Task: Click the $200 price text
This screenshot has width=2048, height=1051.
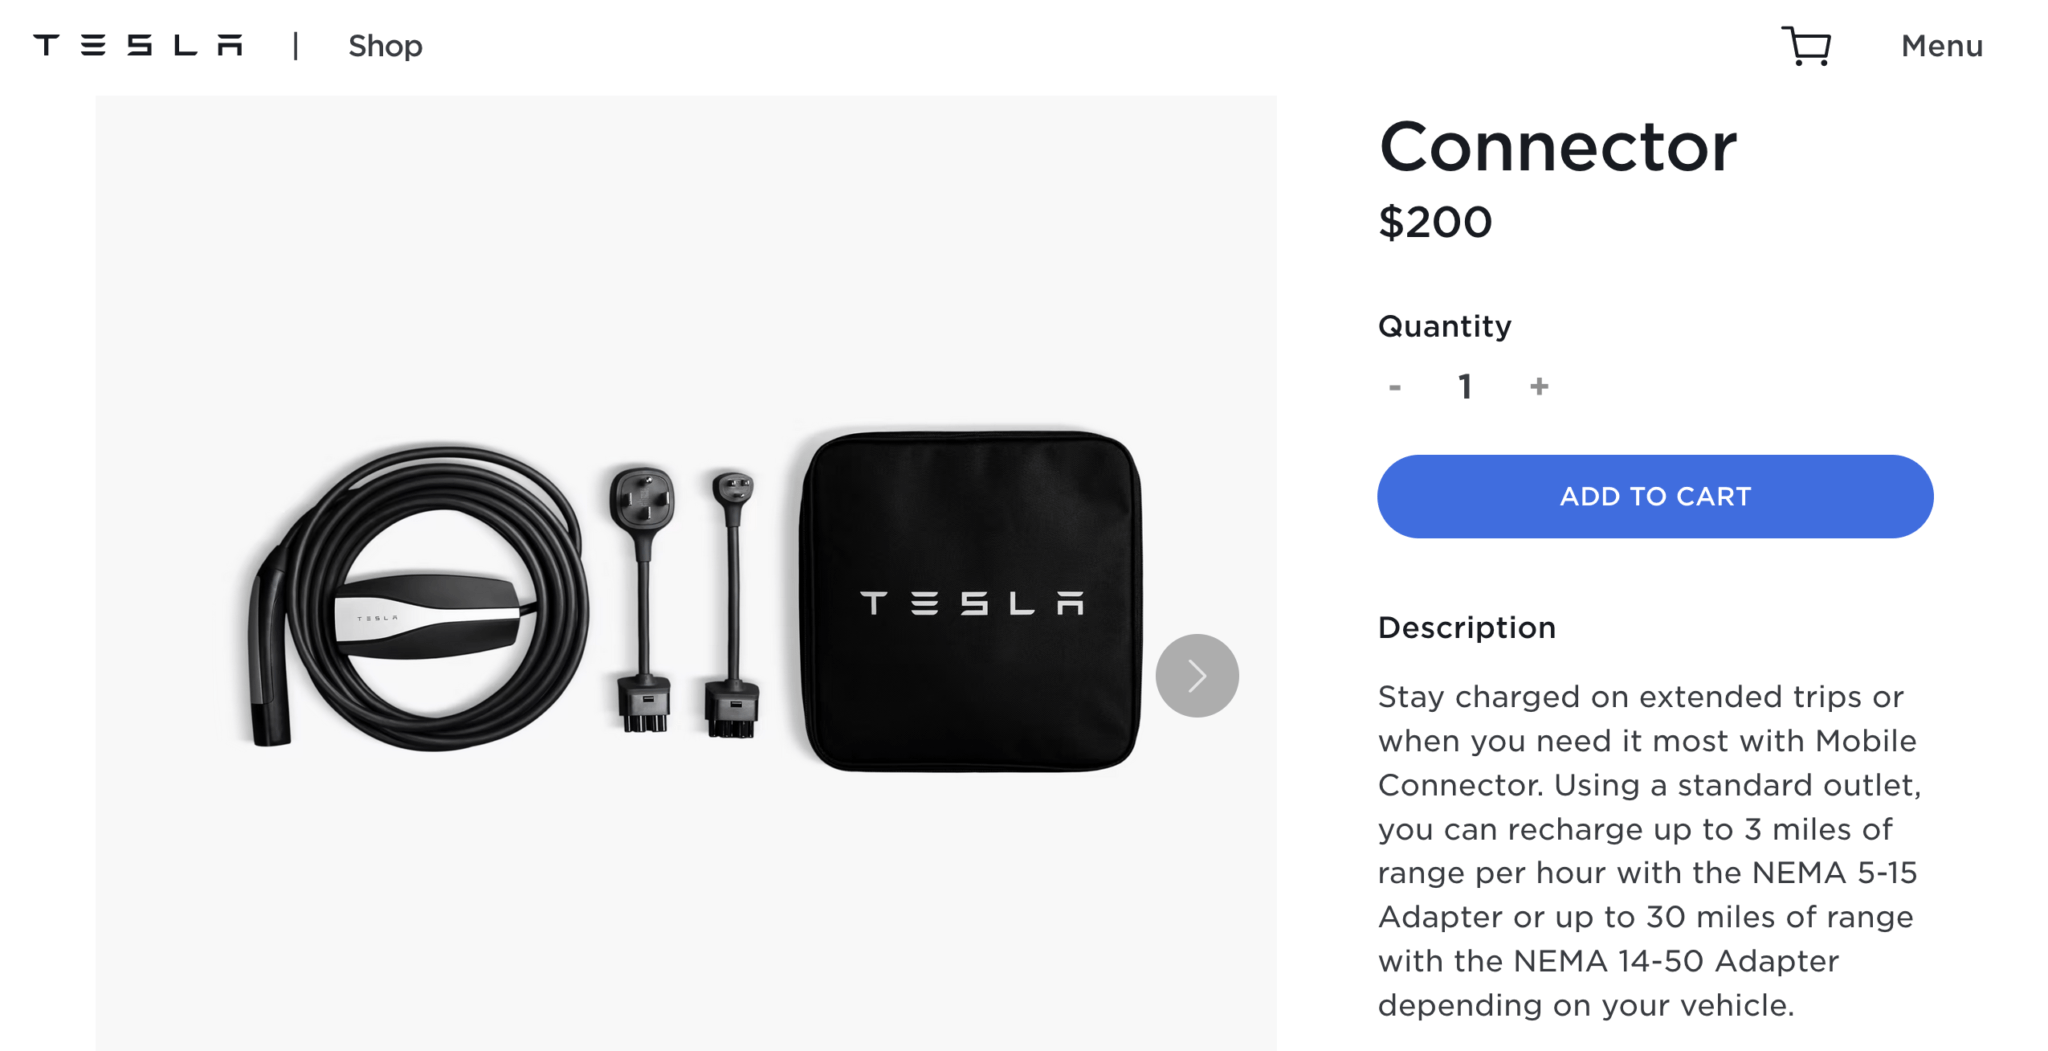Action: point(1434,221)
